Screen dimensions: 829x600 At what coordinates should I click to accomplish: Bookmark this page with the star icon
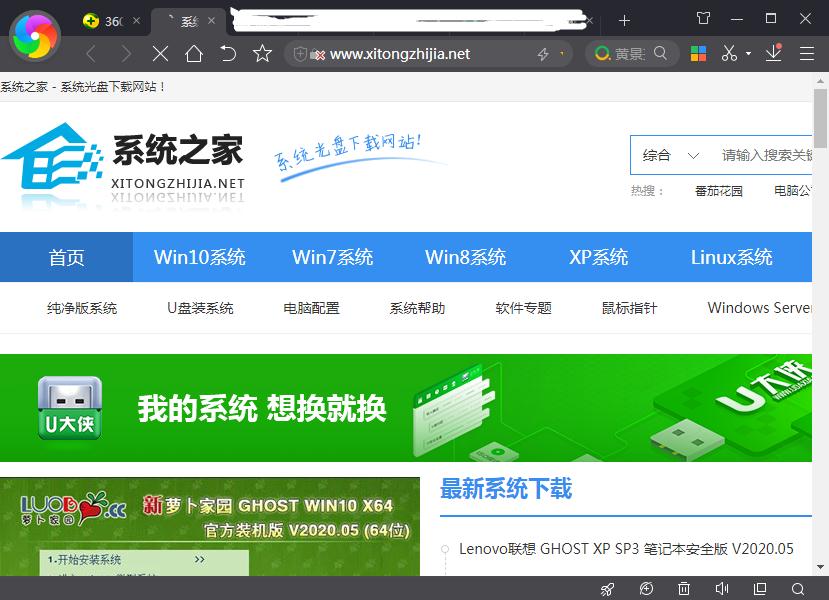click(262, 53)
